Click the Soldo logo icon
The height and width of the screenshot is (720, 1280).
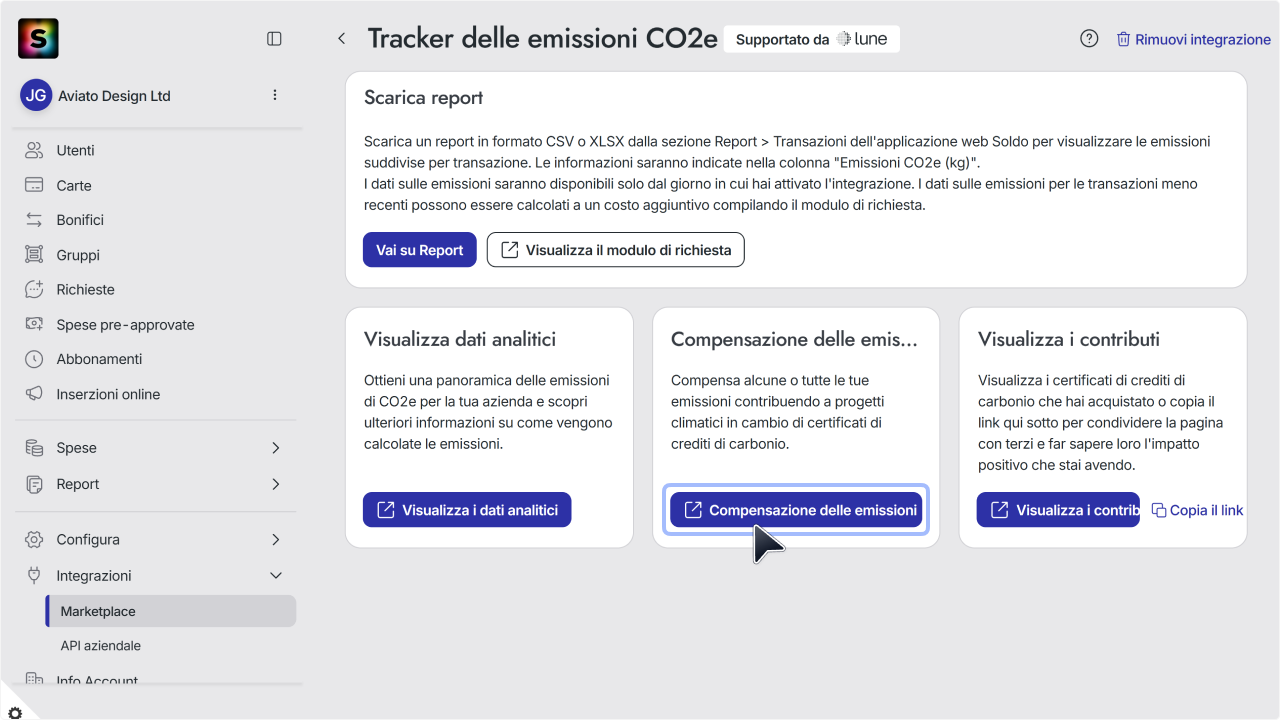click(38, 38)
